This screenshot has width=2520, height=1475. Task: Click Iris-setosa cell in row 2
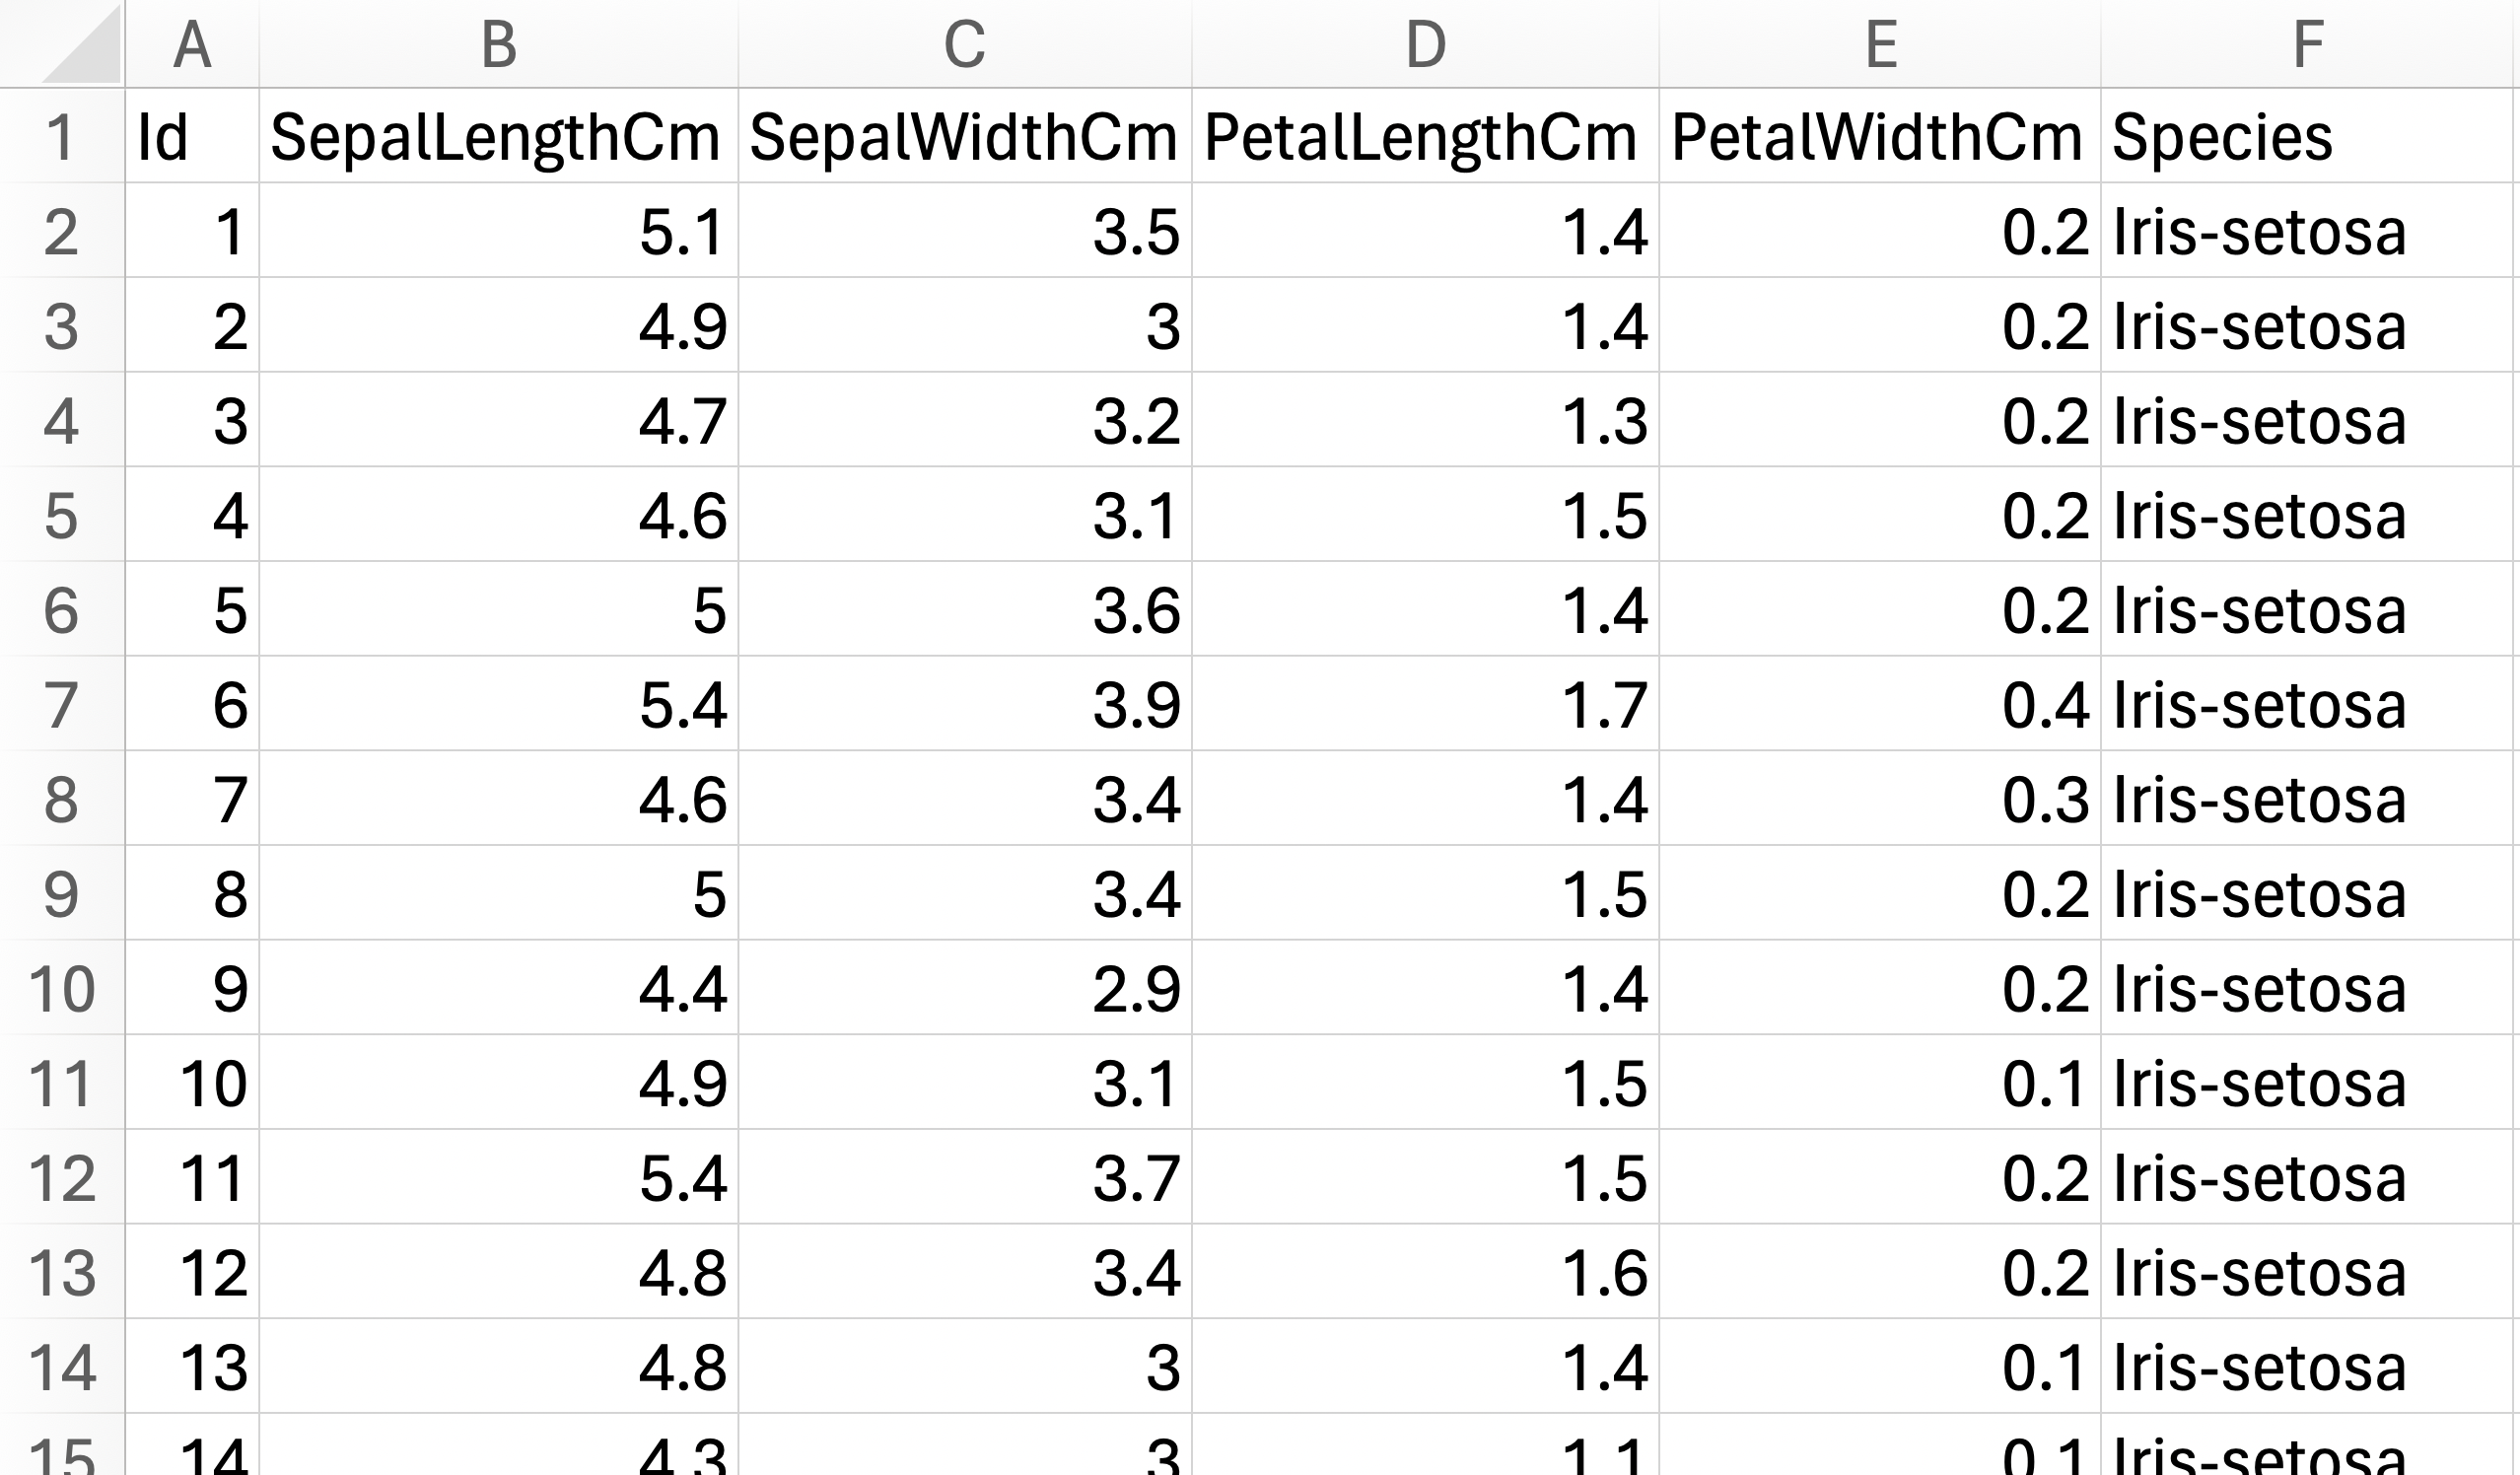click(x=2310, y=230)
